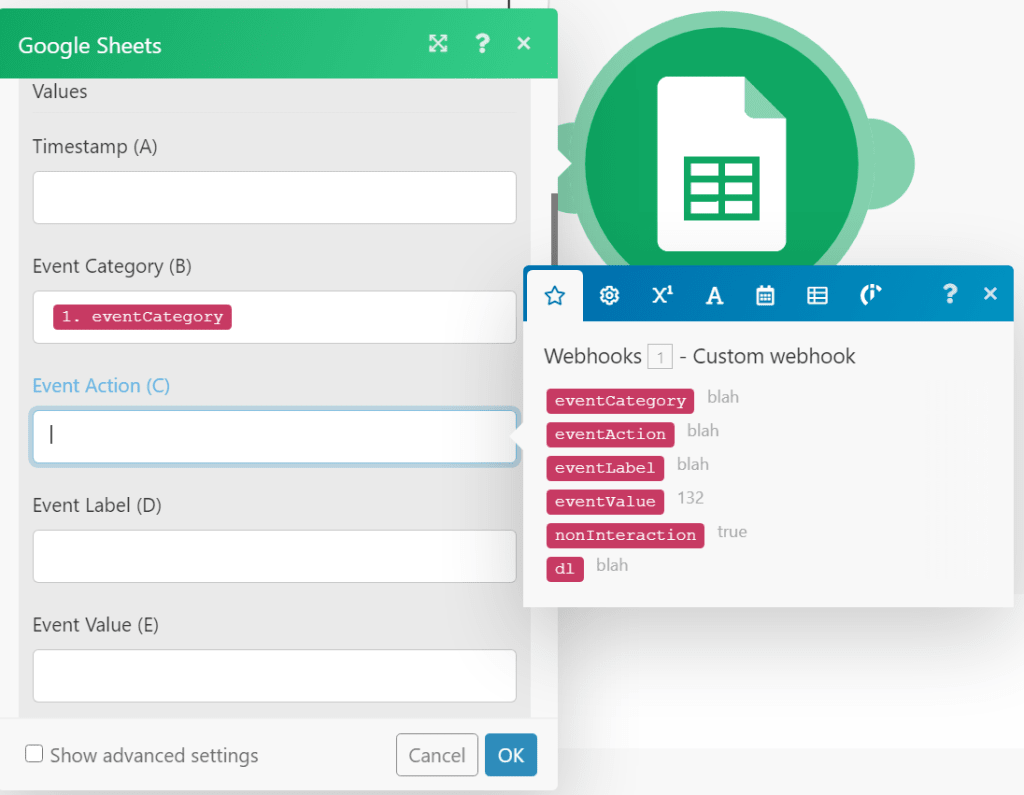
Task: Insert the dl webhook variable
Action: (565, 569)
